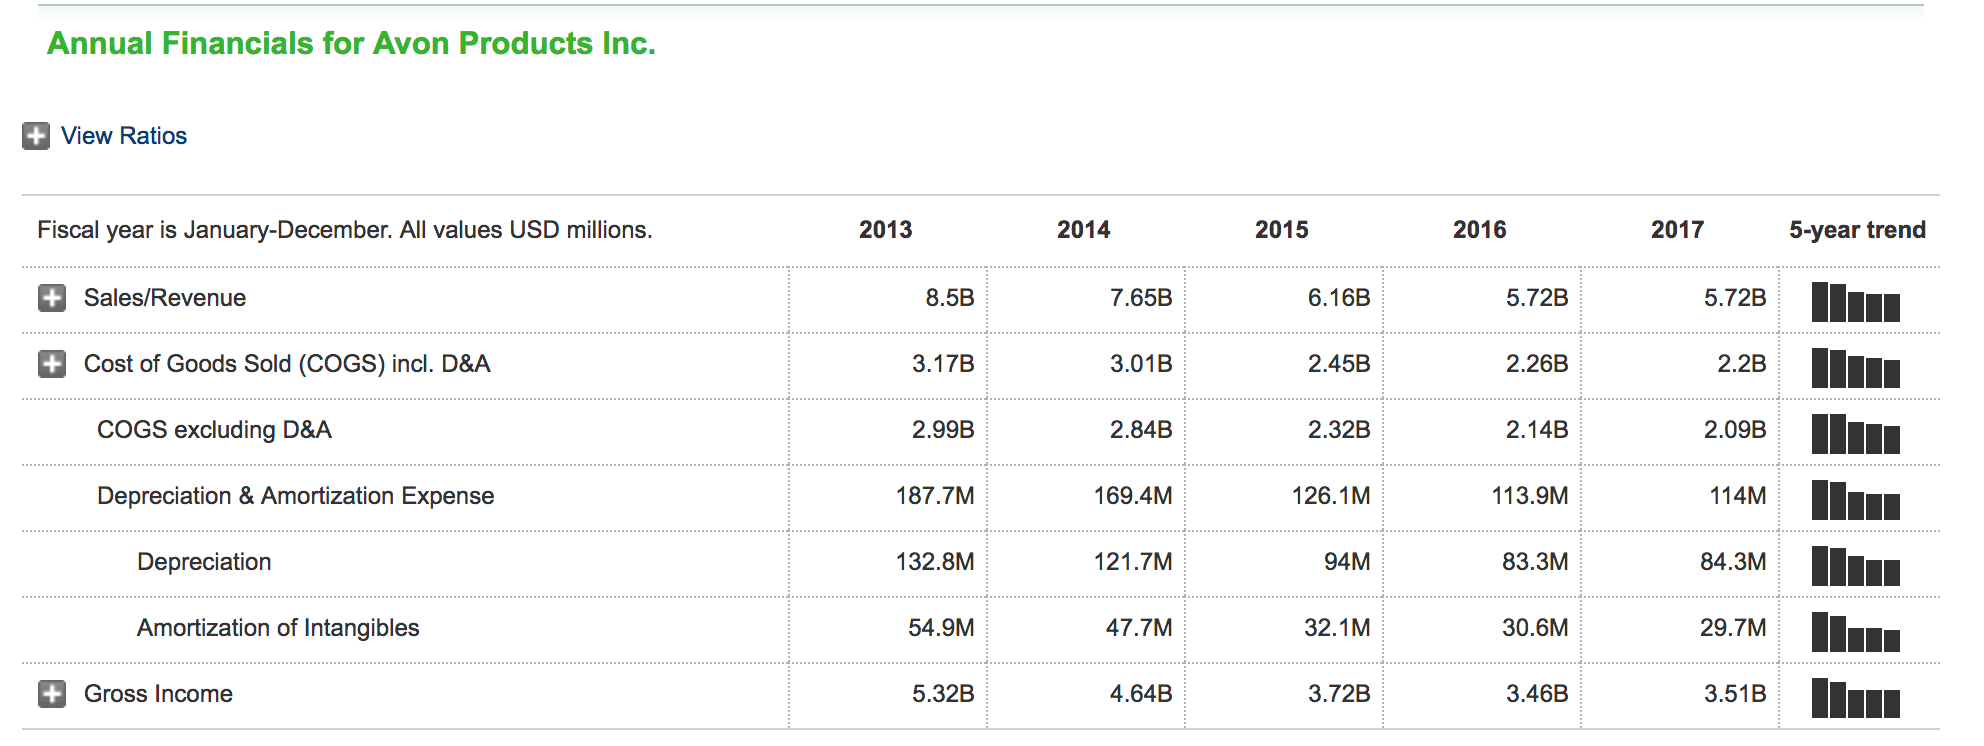Select 2013 Gross Income value 5.32B
This screenshot has width=1984, height=746.
coord(943,694)
